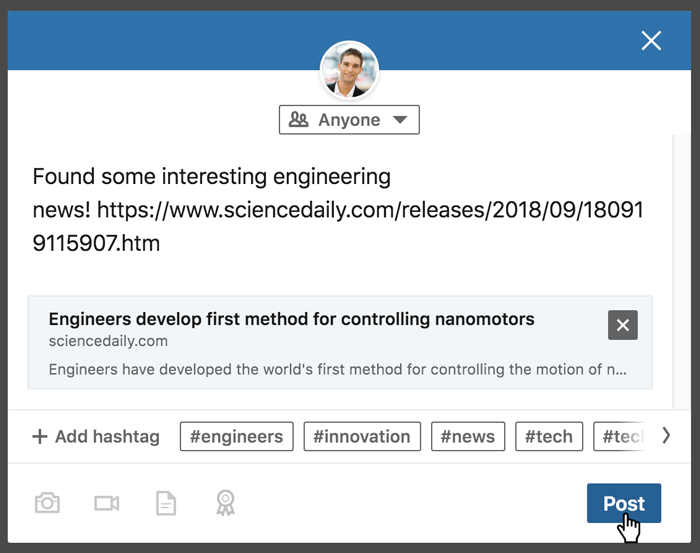Click the profile photo avatar
Viewport: 700px width, 553px height.
coord(349,70)
